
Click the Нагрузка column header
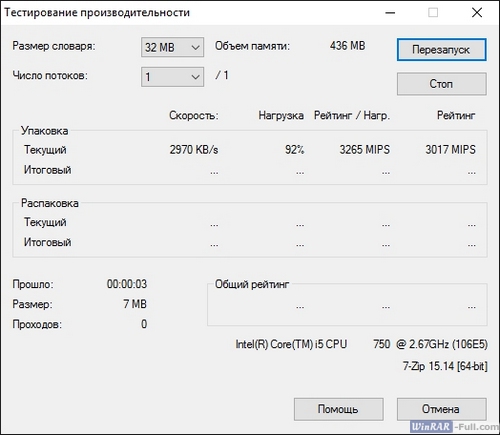click(x=281, y=116)
